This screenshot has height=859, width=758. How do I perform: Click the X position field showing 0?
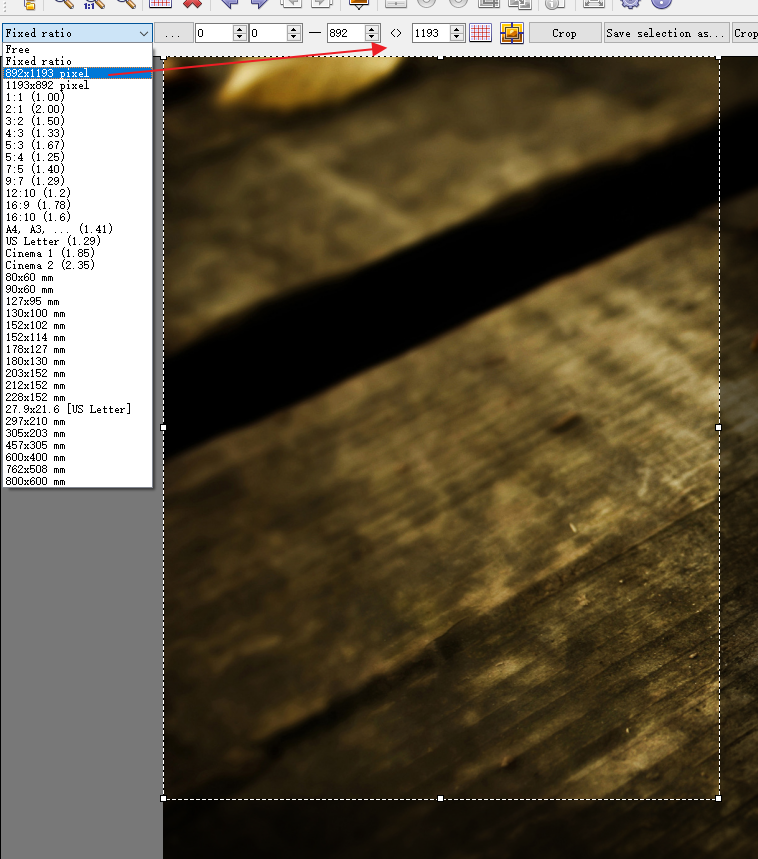click(214, 33)
